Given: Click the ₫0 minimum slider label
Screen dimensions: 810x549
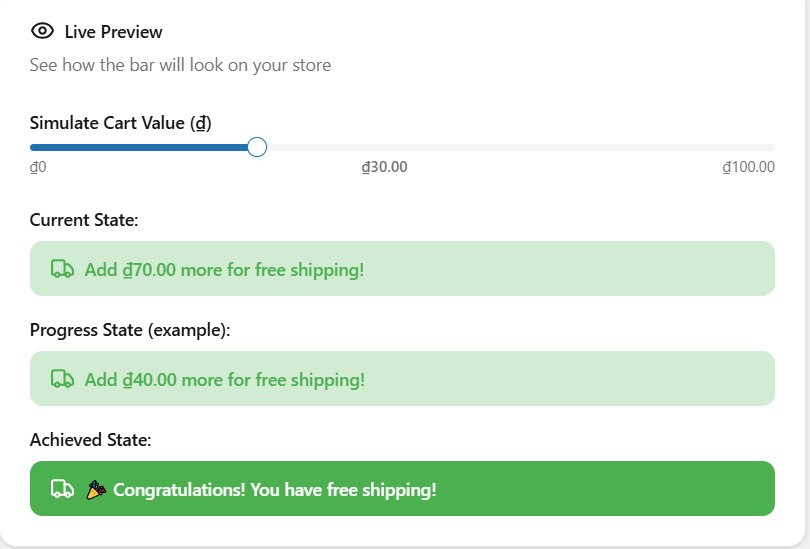Looking at the screenshot, I should (38, 167).
